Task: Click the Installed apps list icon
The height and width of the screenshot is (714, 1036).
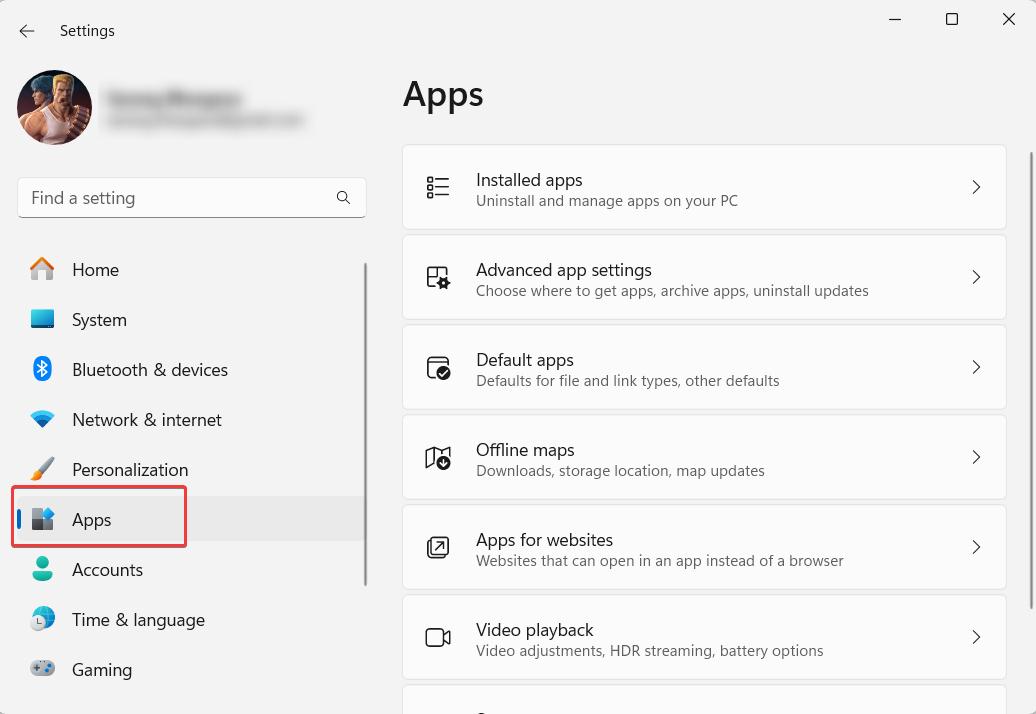Action: [438, 186]
